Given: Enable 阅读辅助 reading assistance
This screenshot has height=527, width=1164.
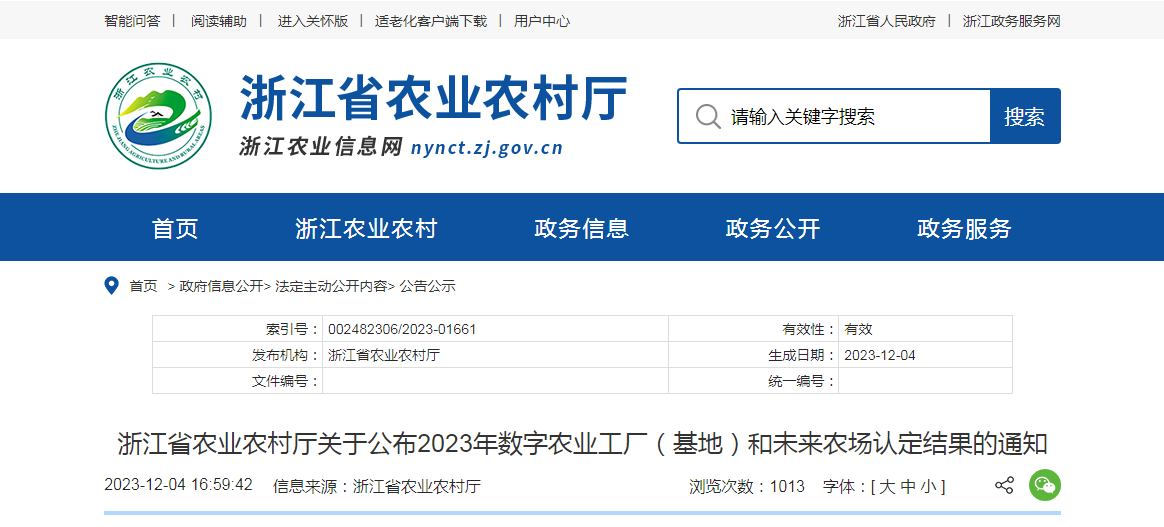Looking at the screenshot, I should 219,21.
